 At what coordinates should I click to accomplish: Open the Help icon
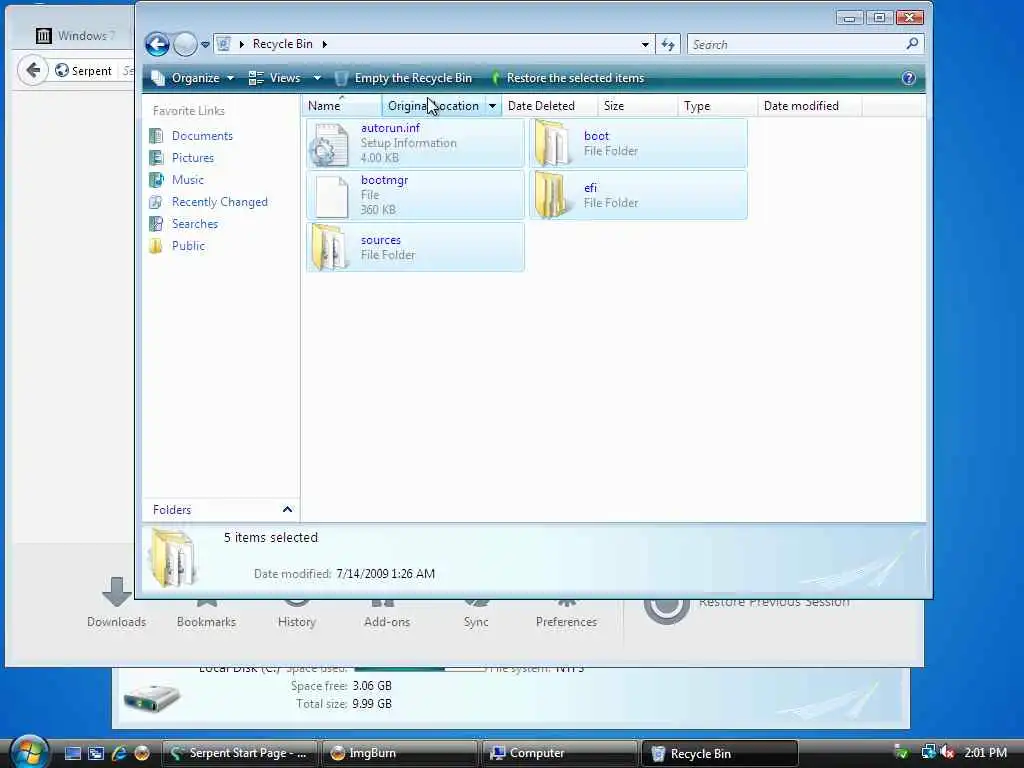coord(908,78)
